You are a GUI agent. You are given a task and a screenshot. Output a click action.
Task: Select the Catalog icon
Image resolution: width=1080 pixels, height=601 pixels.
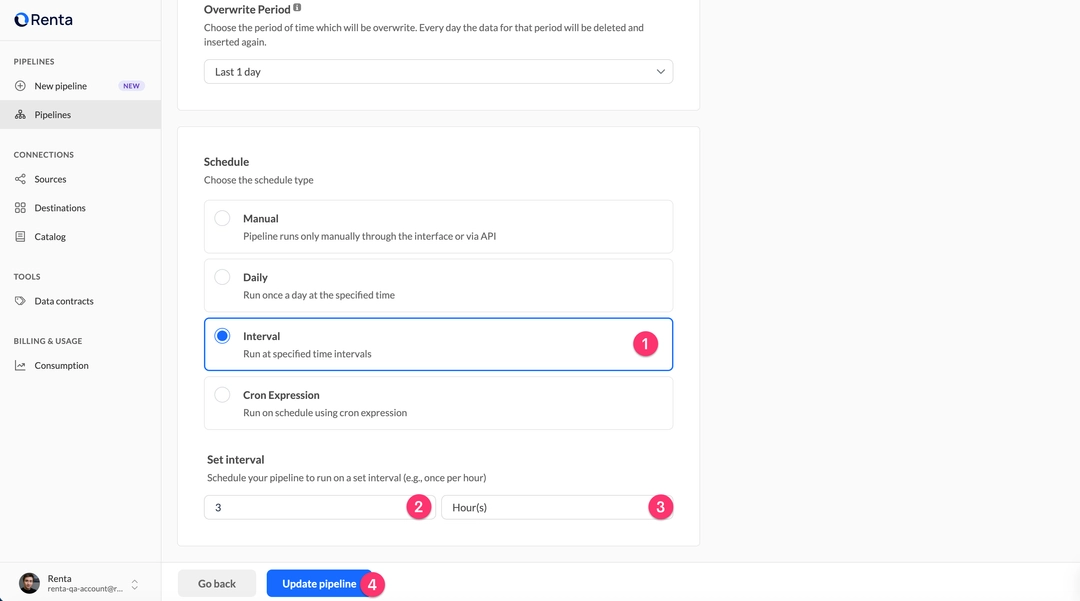21,236
